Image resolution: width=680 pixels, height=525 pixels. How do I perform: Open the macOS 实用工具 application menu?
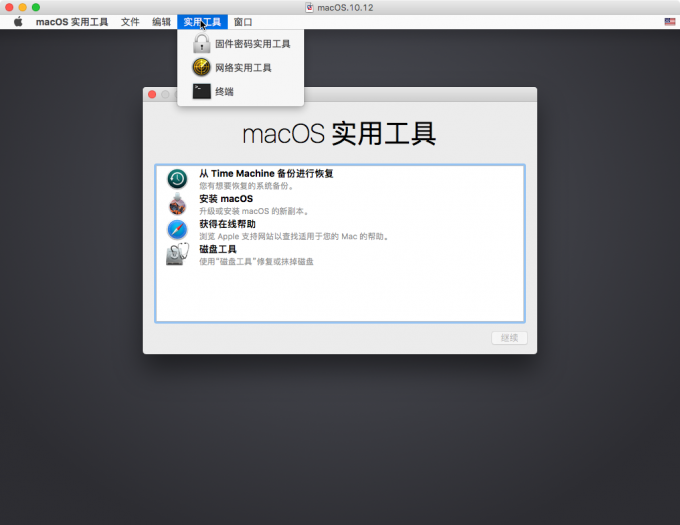pyautogui.click(x=72, y=22)
